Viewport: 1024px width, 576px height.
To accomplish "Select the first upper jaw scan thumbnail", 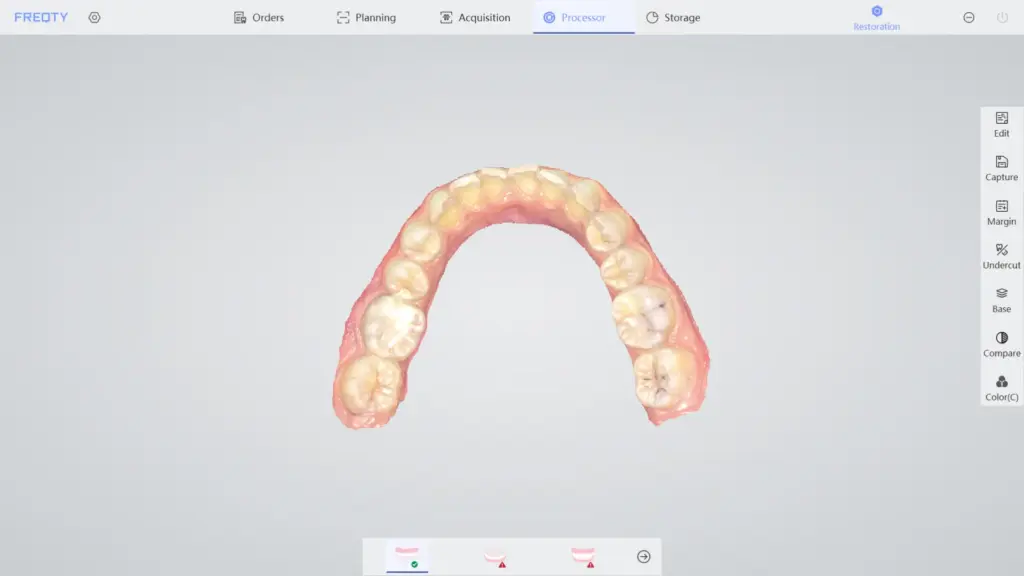I will (x=405, y=551).
